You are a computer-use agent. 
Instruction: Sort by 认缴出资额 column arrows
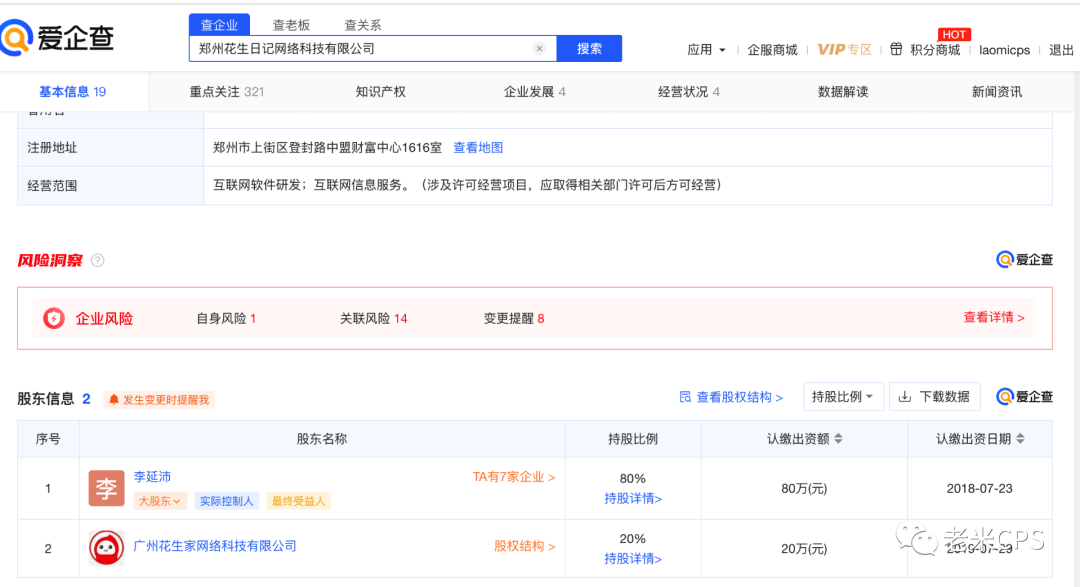838,439
